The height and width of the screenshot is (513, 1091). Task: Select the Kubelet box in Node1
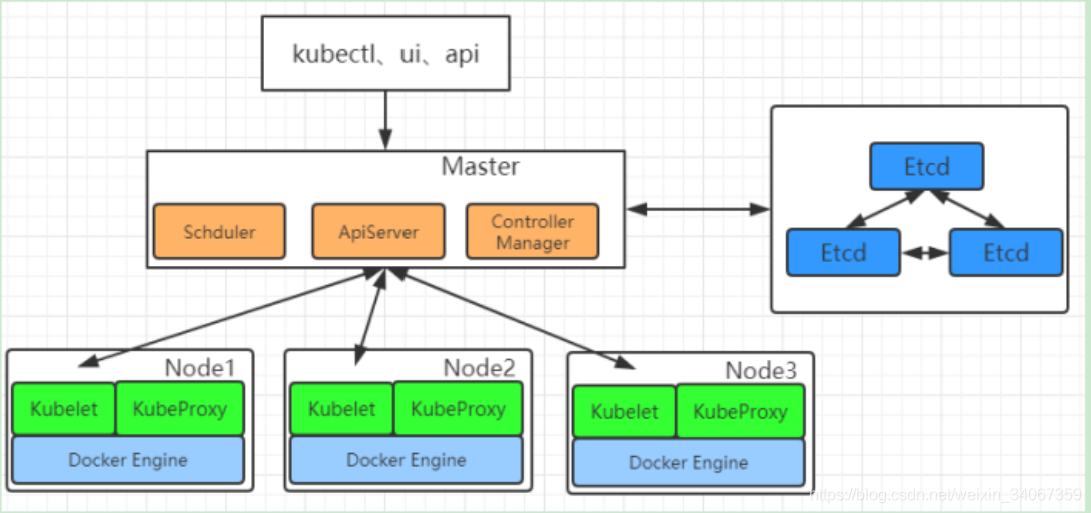[x=63, y=409]
